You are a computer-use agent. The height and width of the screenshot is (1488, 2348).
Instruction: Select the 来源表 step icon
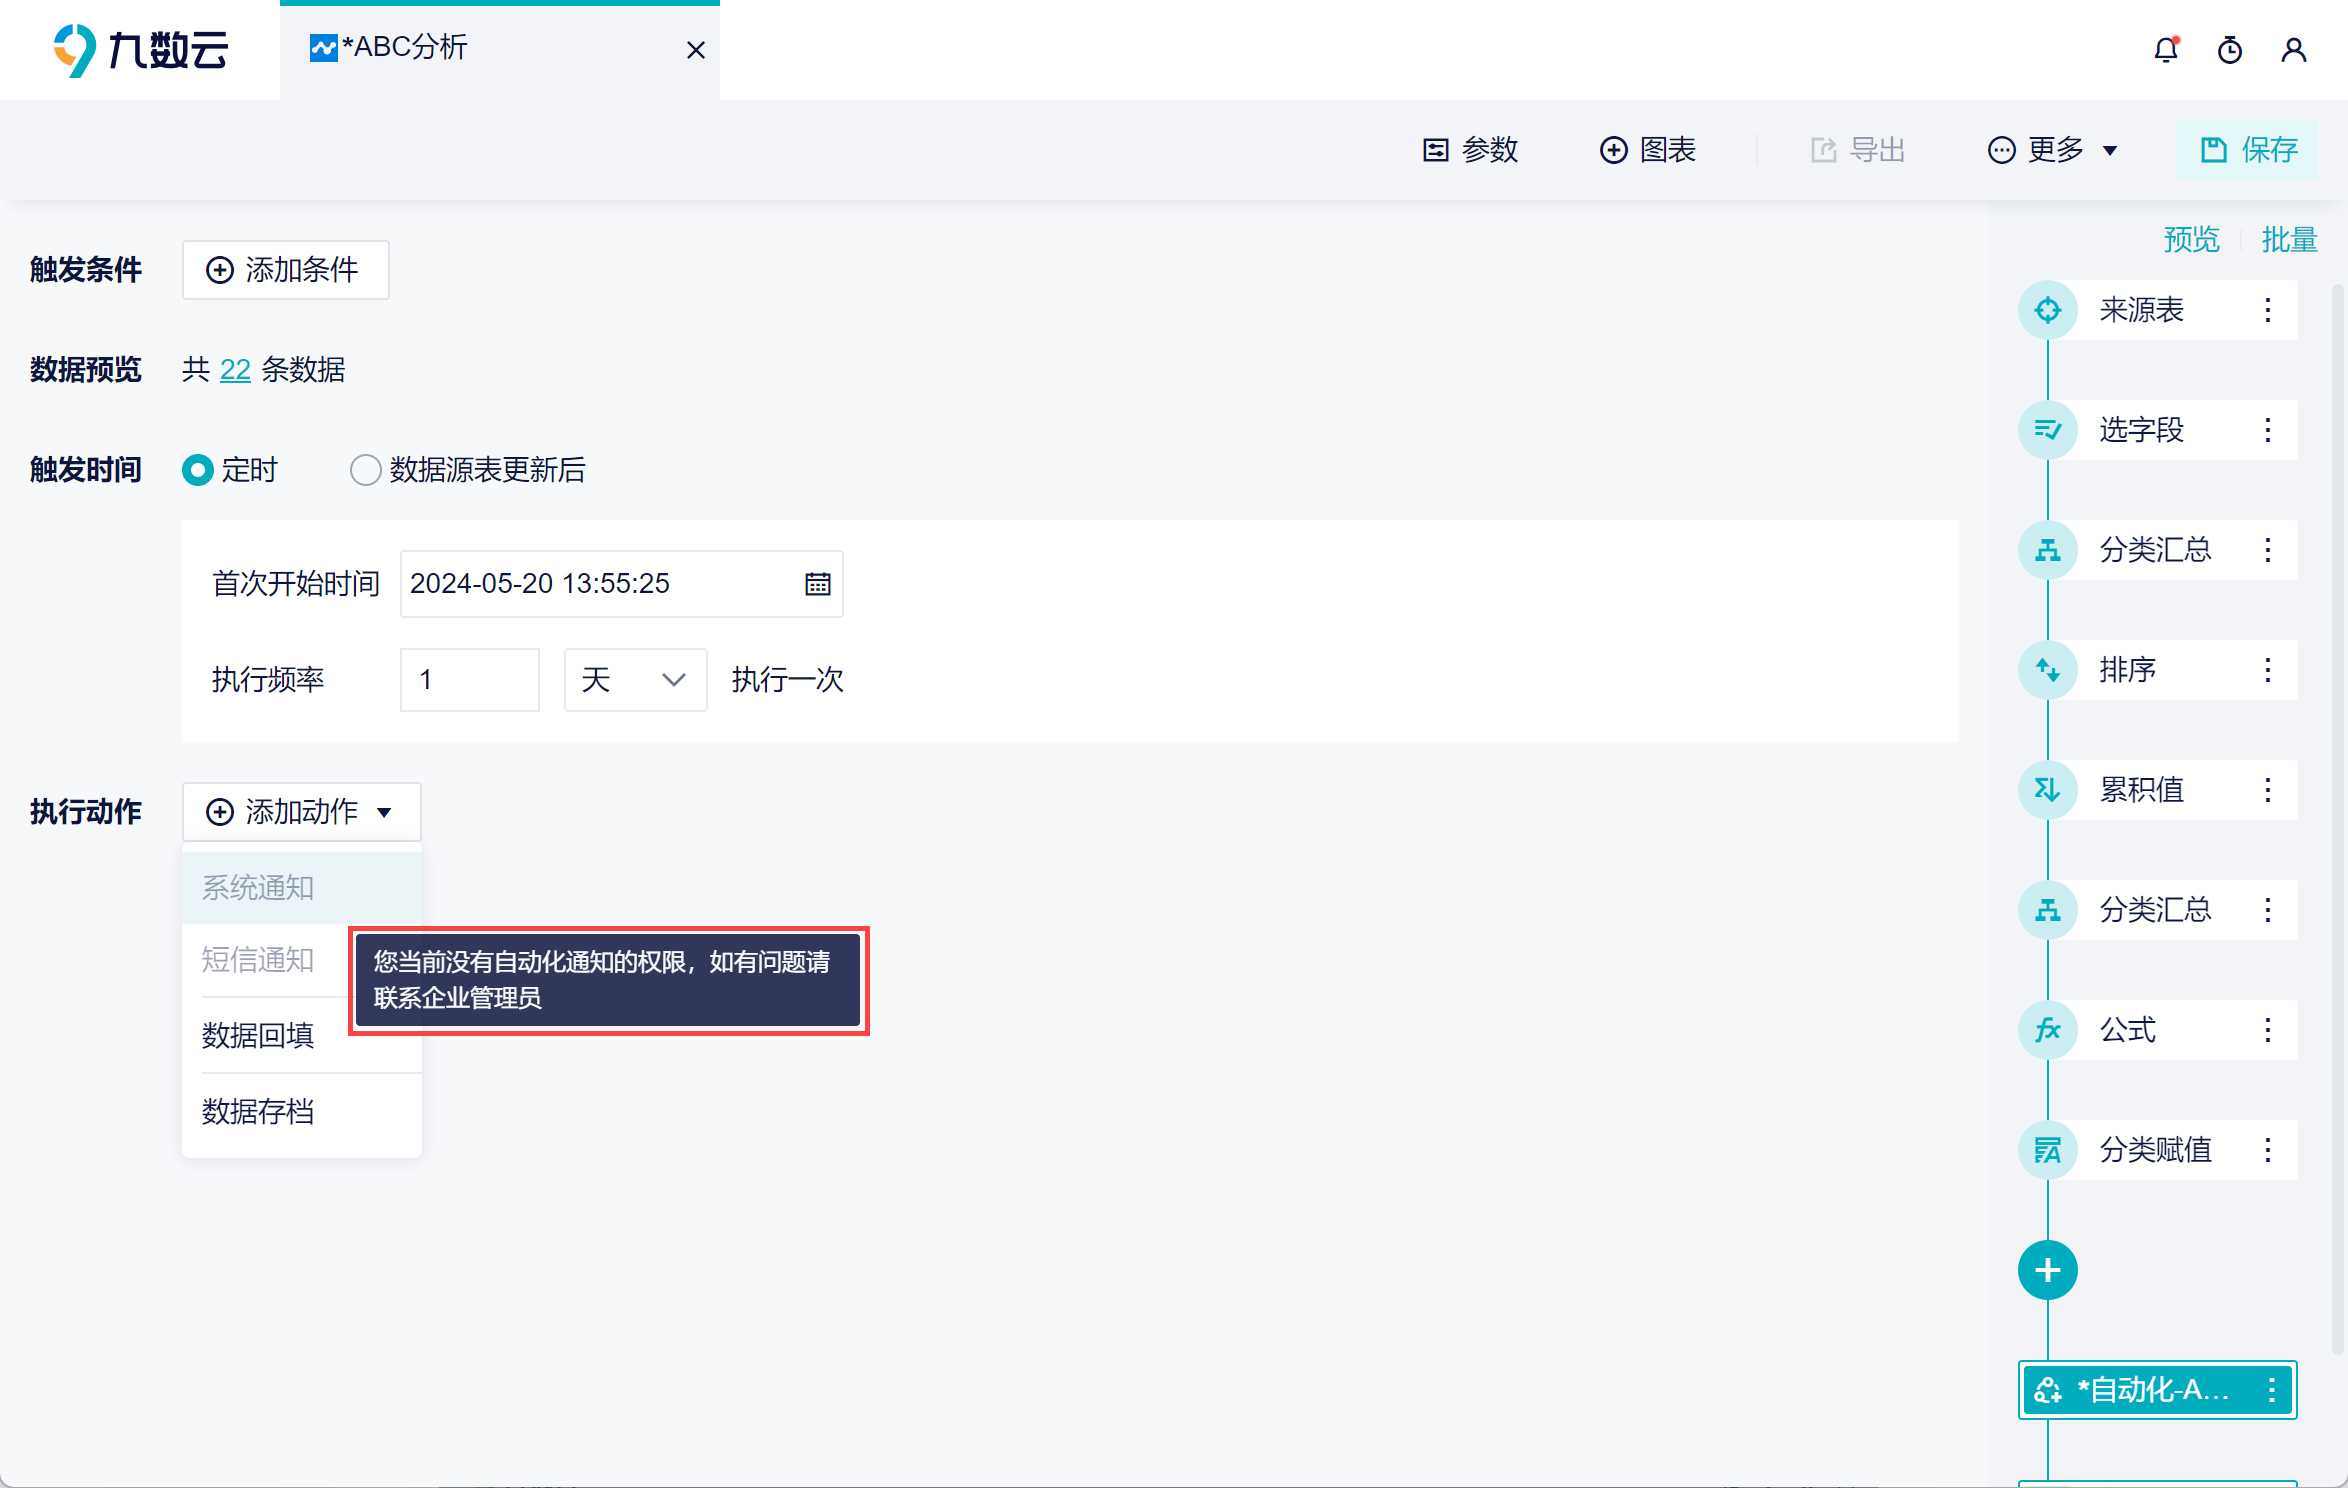2047,310
